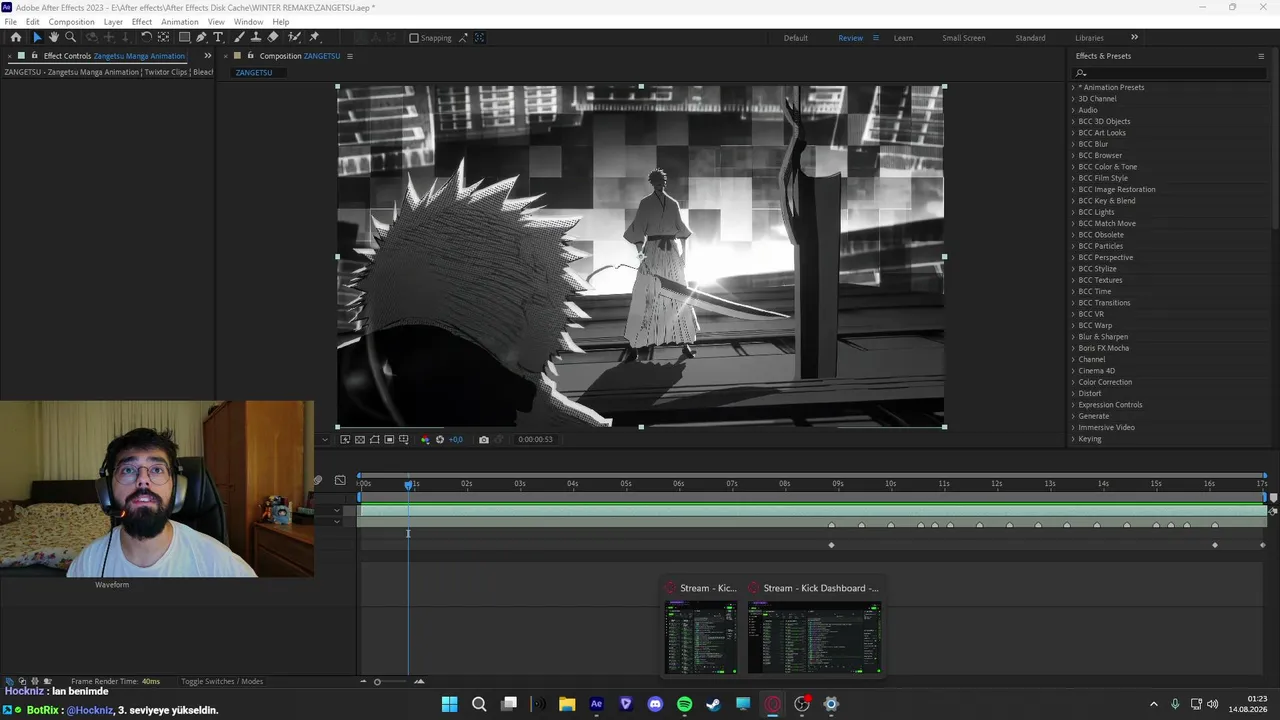Viewport: 1280px width, 720px height.
Task: Select the Rotation tool
Action: point(146,38)
